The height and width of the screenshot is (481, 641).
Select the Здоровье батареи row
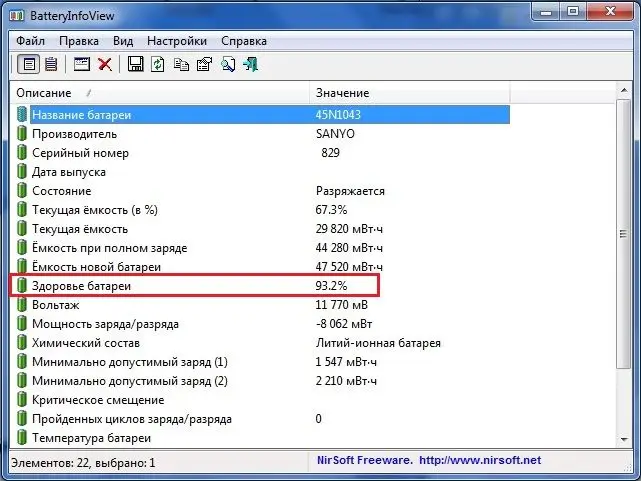(x=262, y=286)
